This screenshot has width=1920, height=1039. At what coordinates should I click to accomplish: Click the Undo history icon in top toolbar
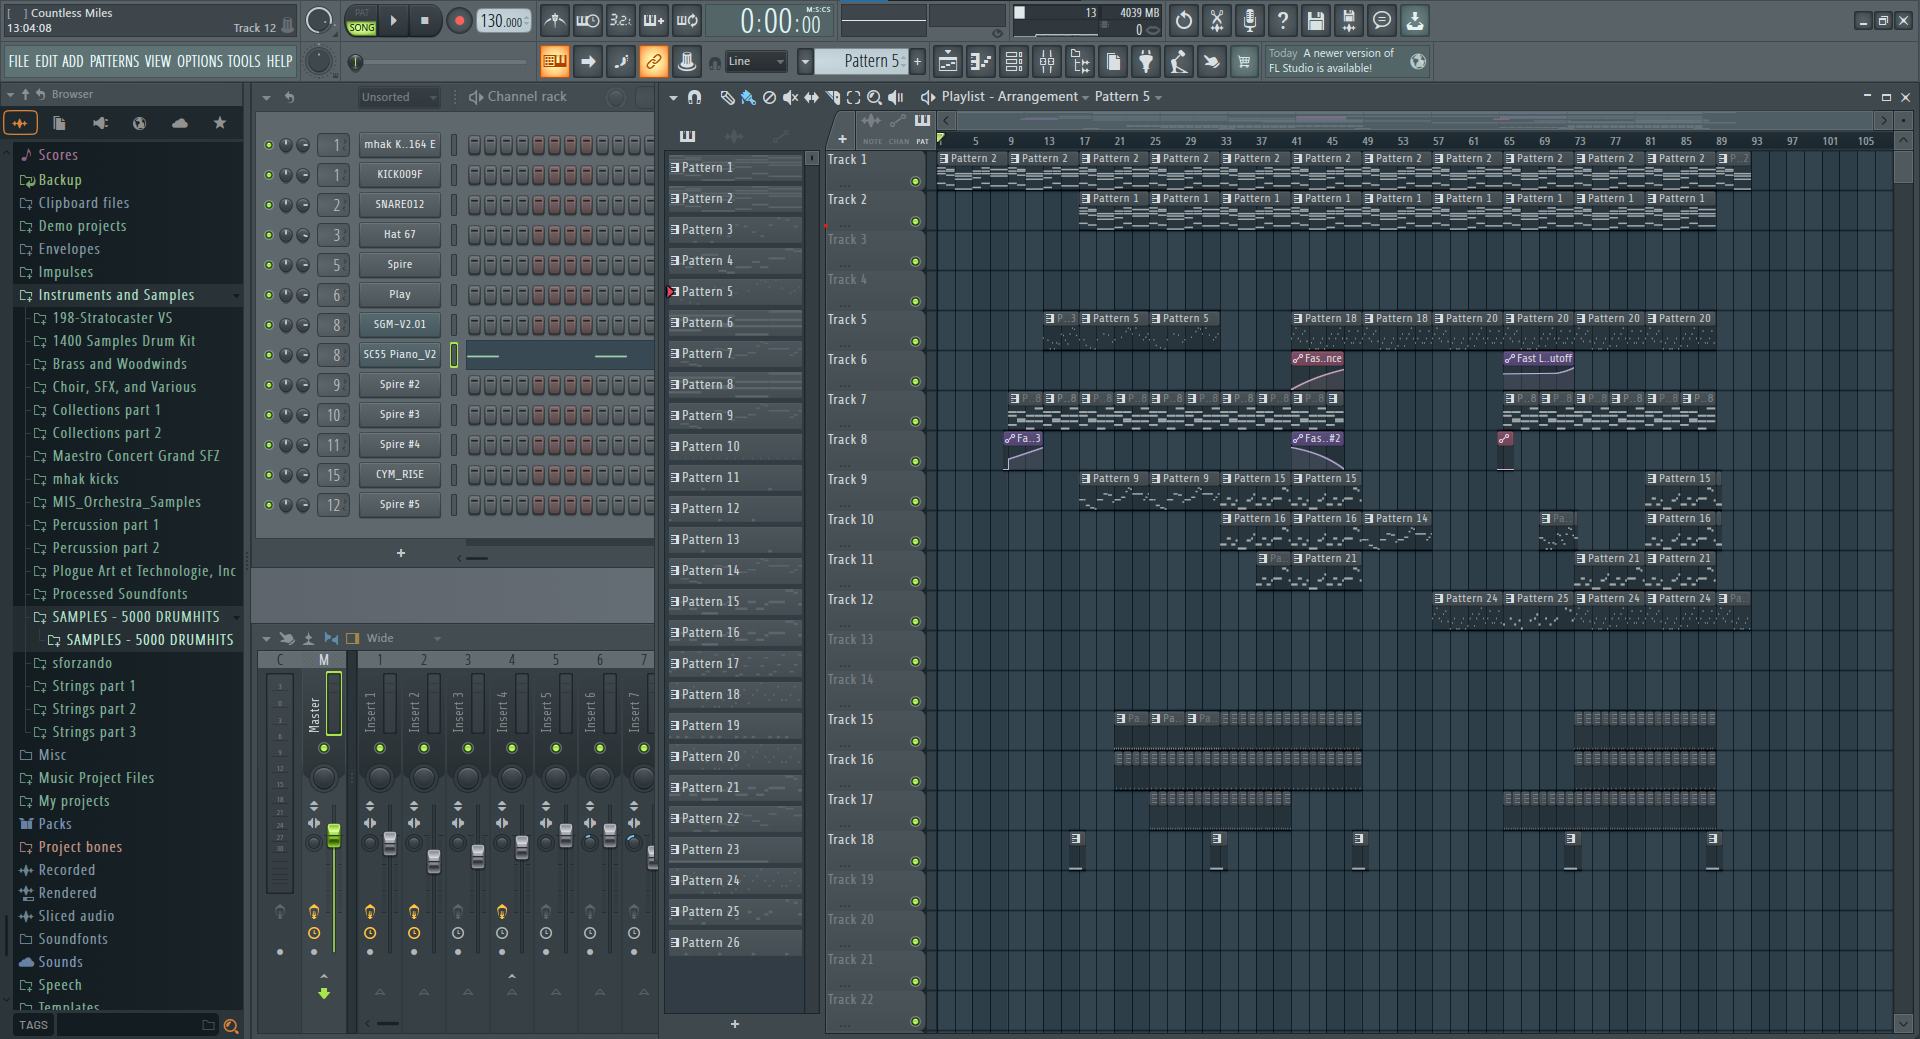click(1184, 20)
